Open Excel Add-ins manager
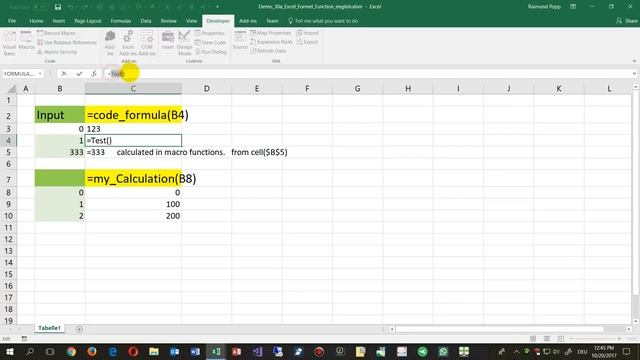640x360 pixels. point(128,43)
